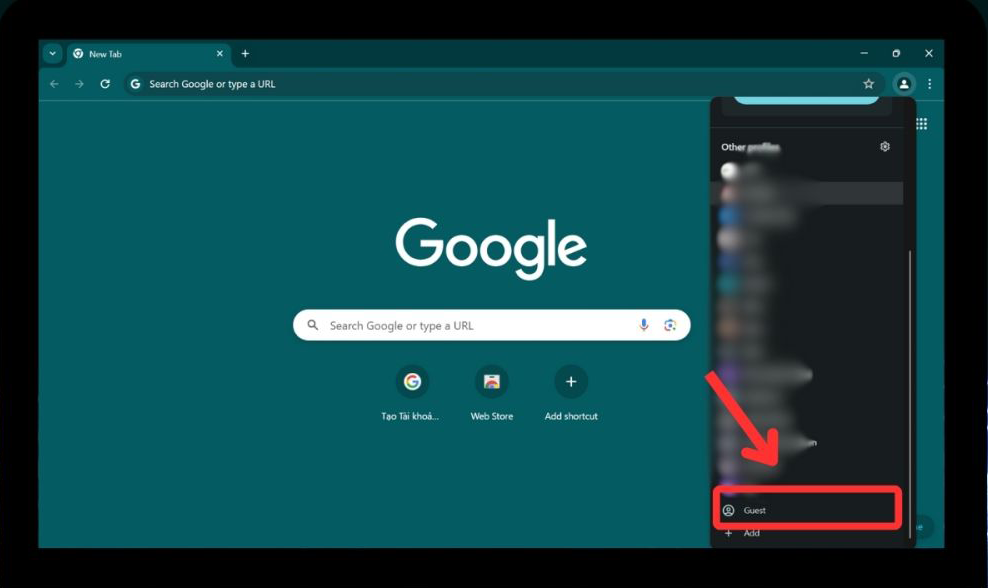
Task: Select the New Tab tab
Action: click(x=148, y=54)
